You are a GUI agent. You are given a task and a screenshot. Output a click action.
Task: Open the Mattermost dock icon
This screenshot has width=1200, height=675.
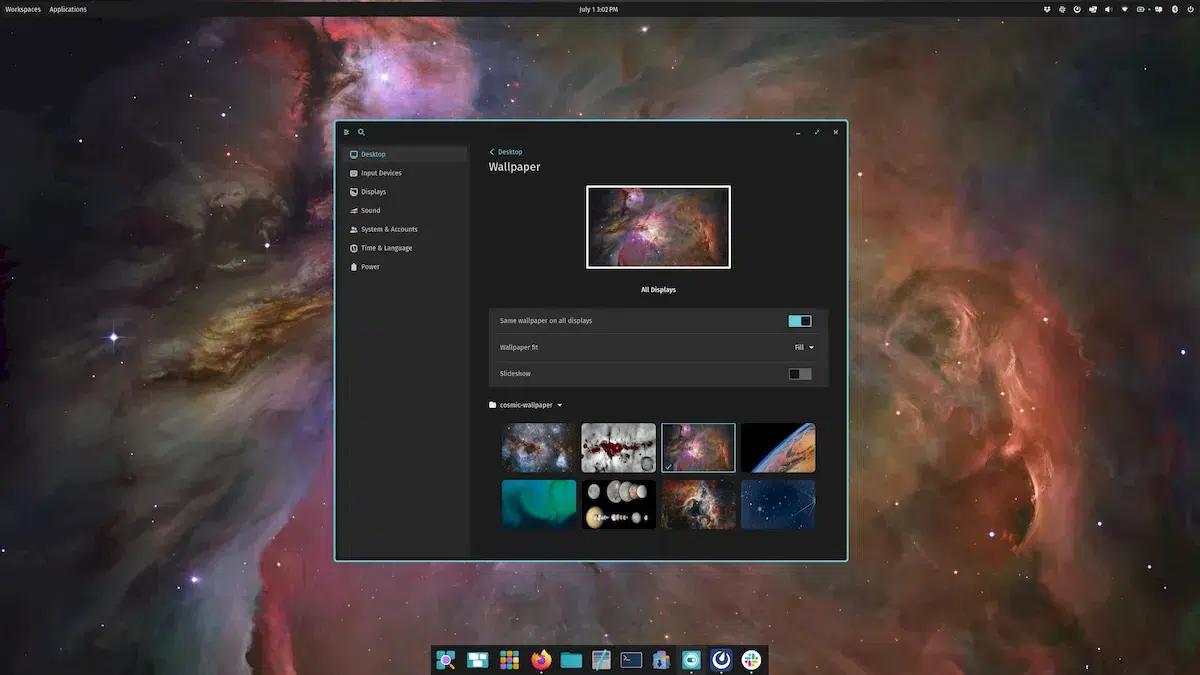point(721,660)
